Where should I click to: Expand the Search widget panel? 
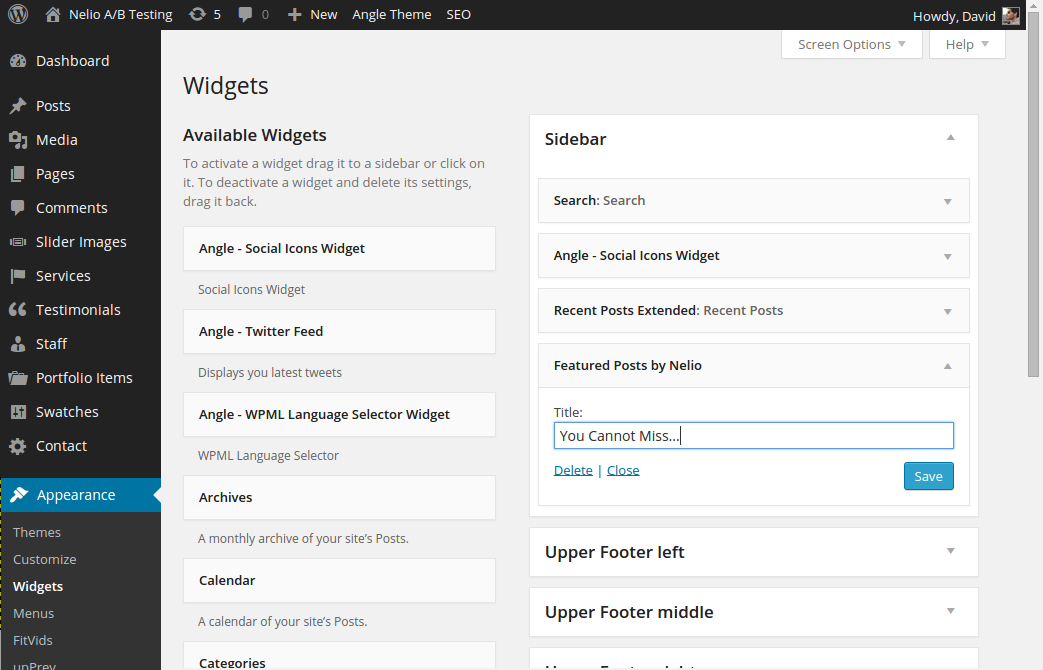click(947, 201)
